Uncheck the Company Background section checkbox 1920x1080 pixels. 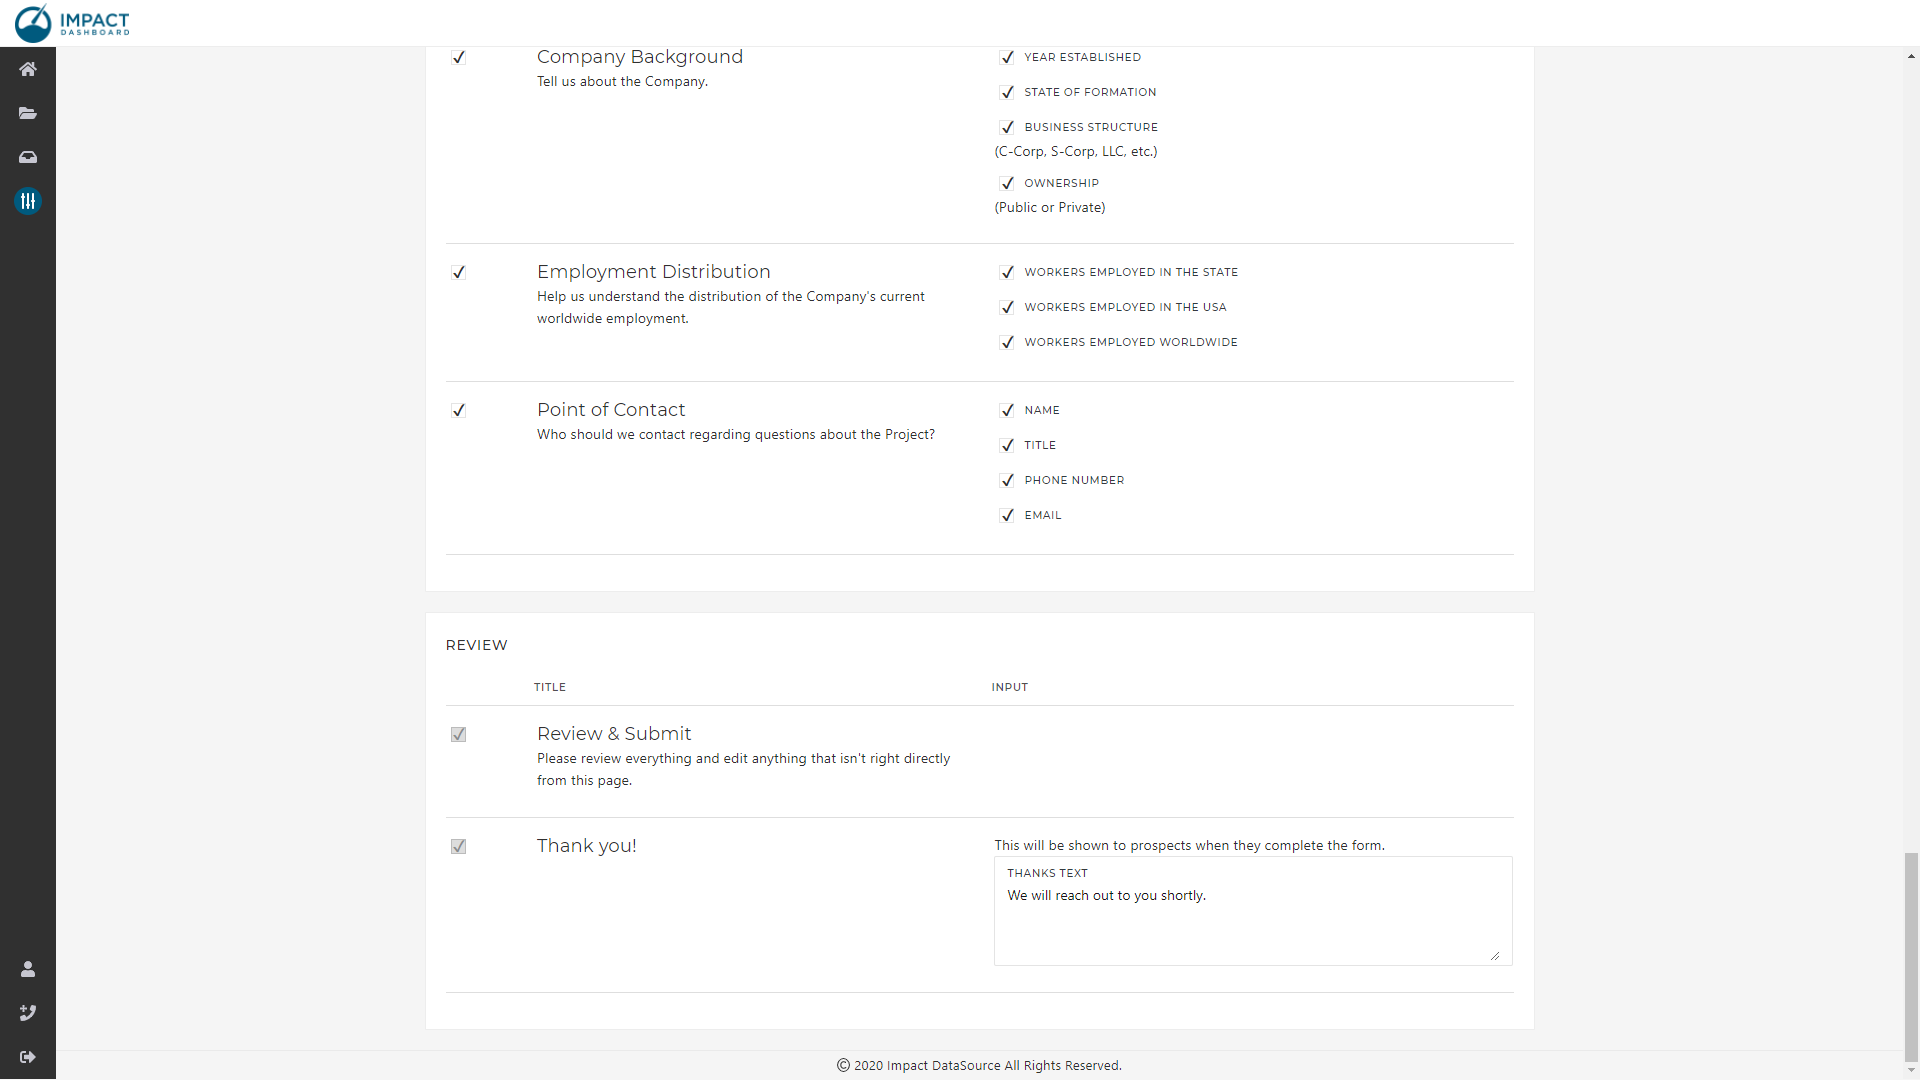(x=459, y=57)
